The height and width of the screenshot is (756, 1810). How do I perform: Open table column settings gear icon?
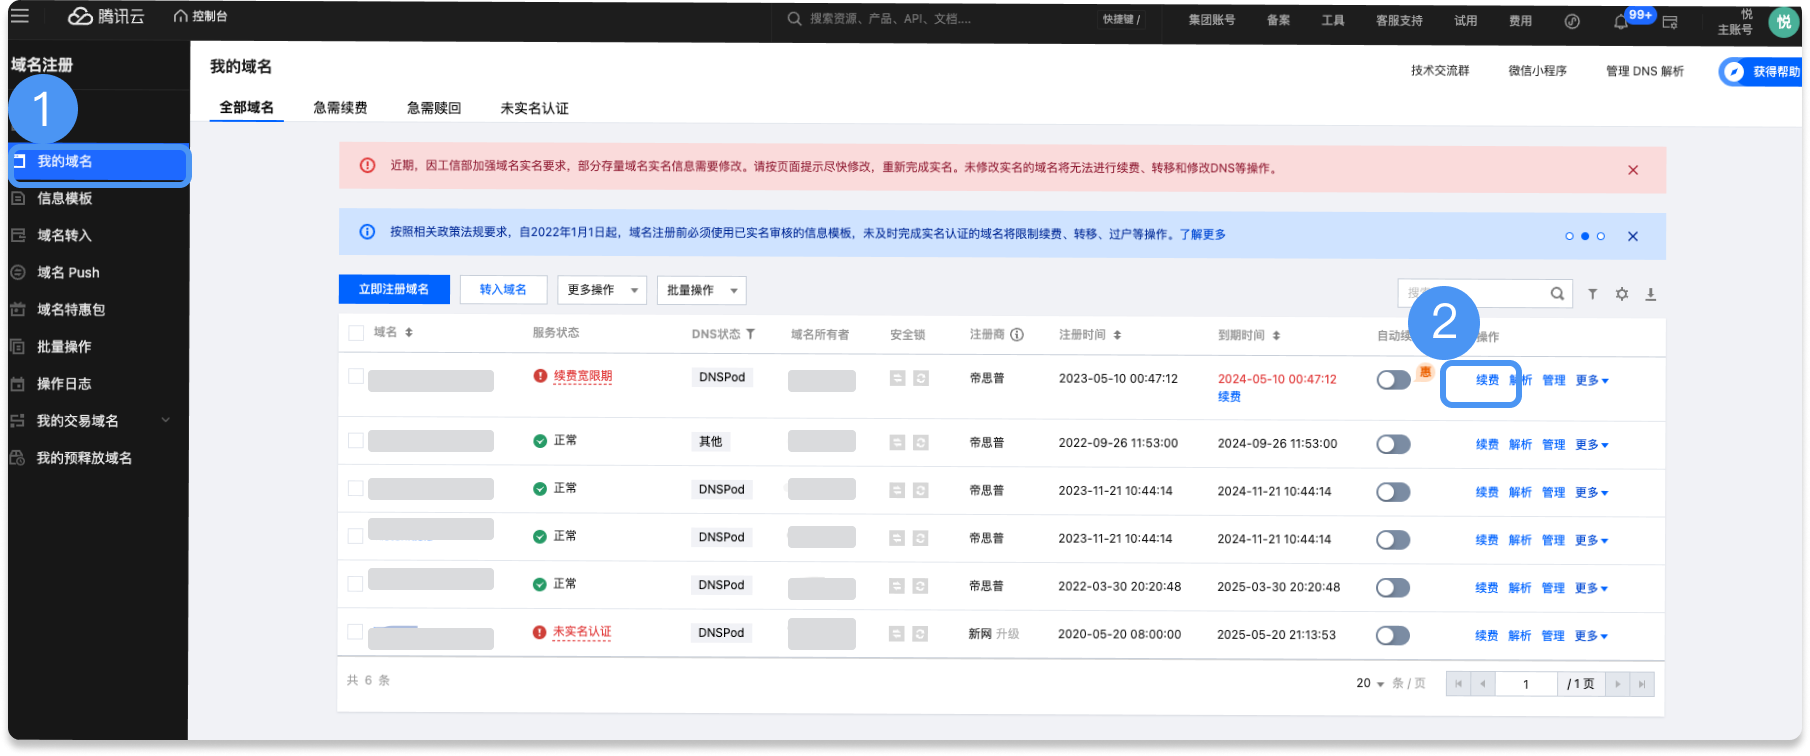(x=1622, y=294)
